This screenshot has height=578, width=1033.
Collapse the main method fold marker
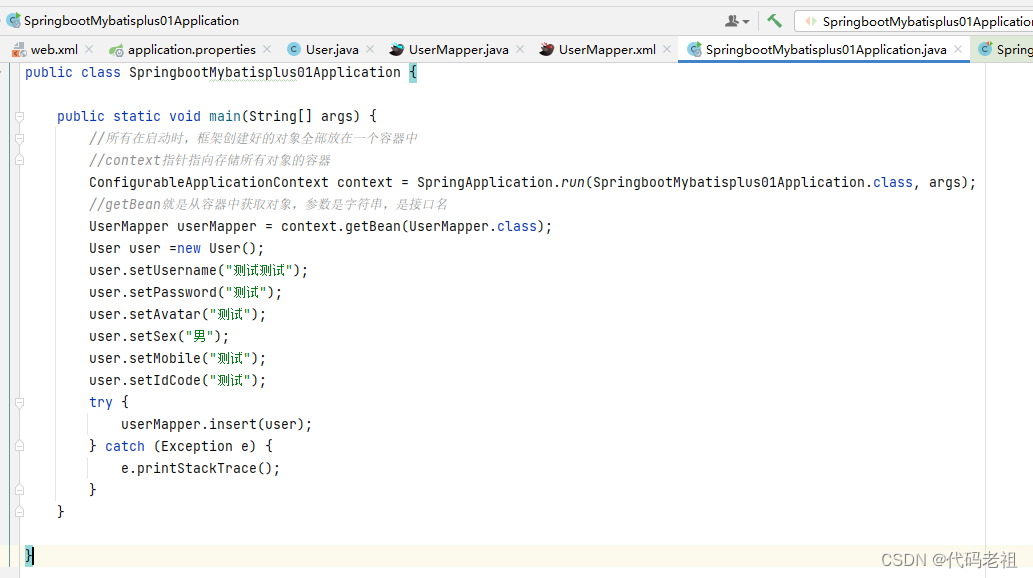pos(20,117)
